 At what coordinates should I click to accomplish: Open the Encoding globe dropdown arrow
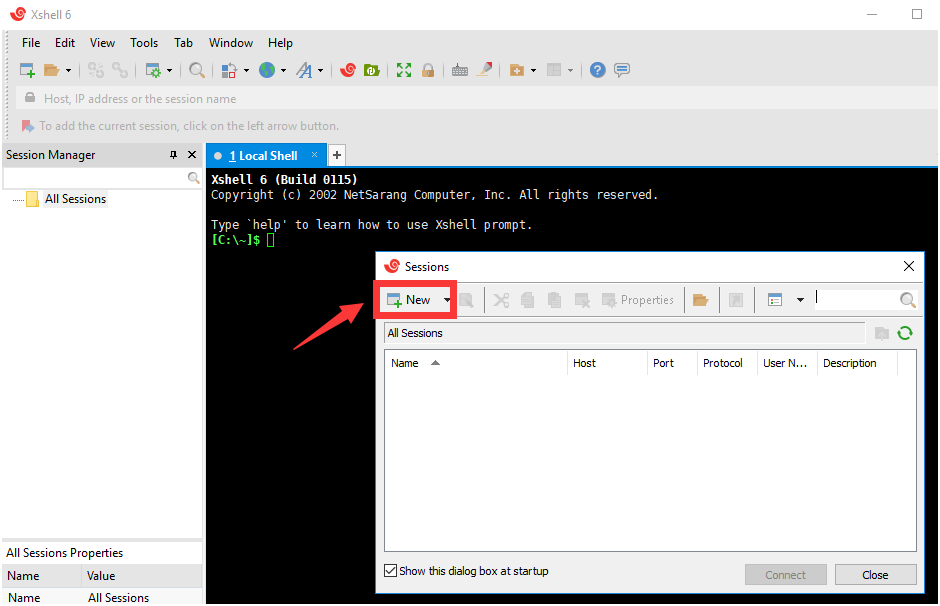(x=284, y=71)
